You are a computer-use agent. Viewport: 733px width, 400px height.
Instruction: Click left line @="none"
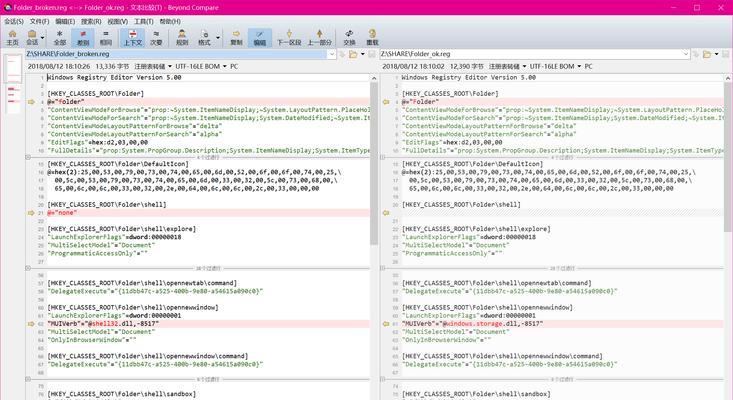coord(62,213)
